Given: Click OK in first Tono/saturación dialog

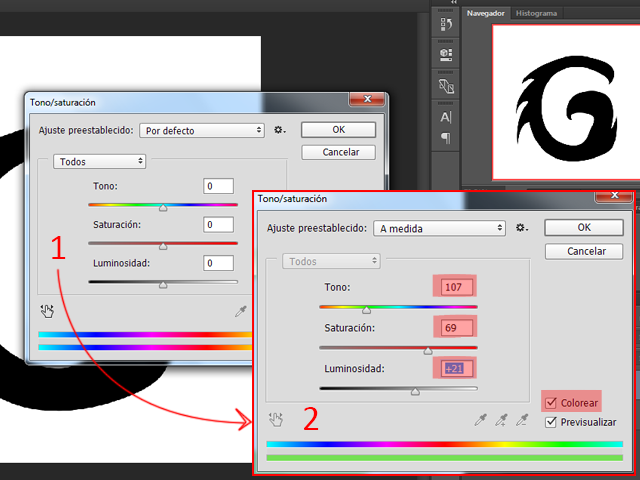Looking at the screenshot, I should pos(338,130).
